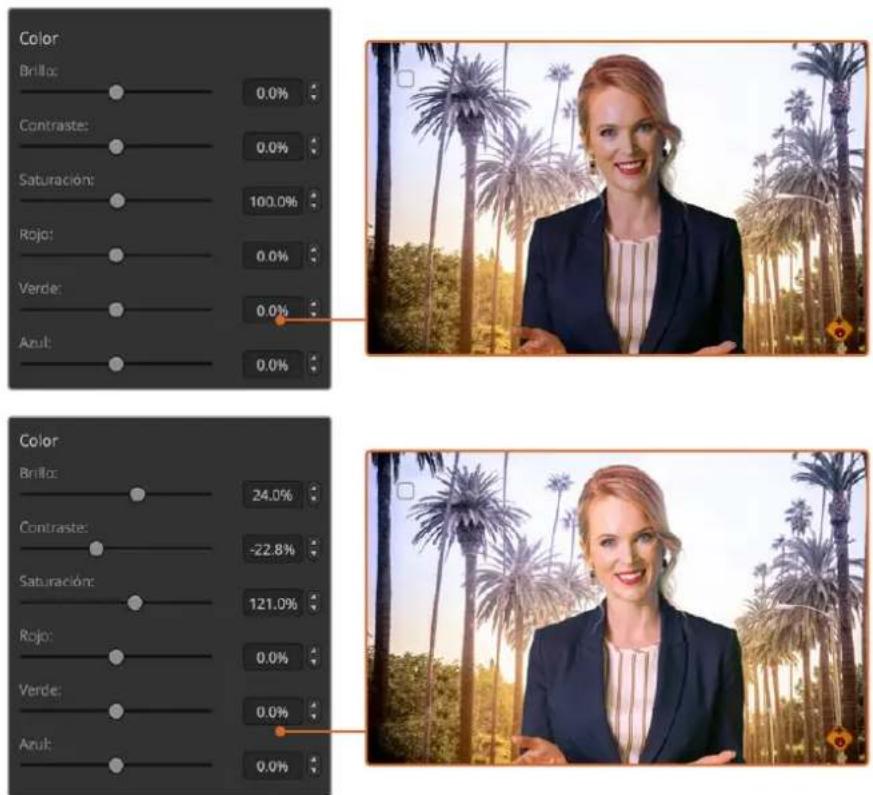Increase Saturación with up arrow beside 100.0%
Viewport: 873px width, 795px height.
[x=315, y=195]
